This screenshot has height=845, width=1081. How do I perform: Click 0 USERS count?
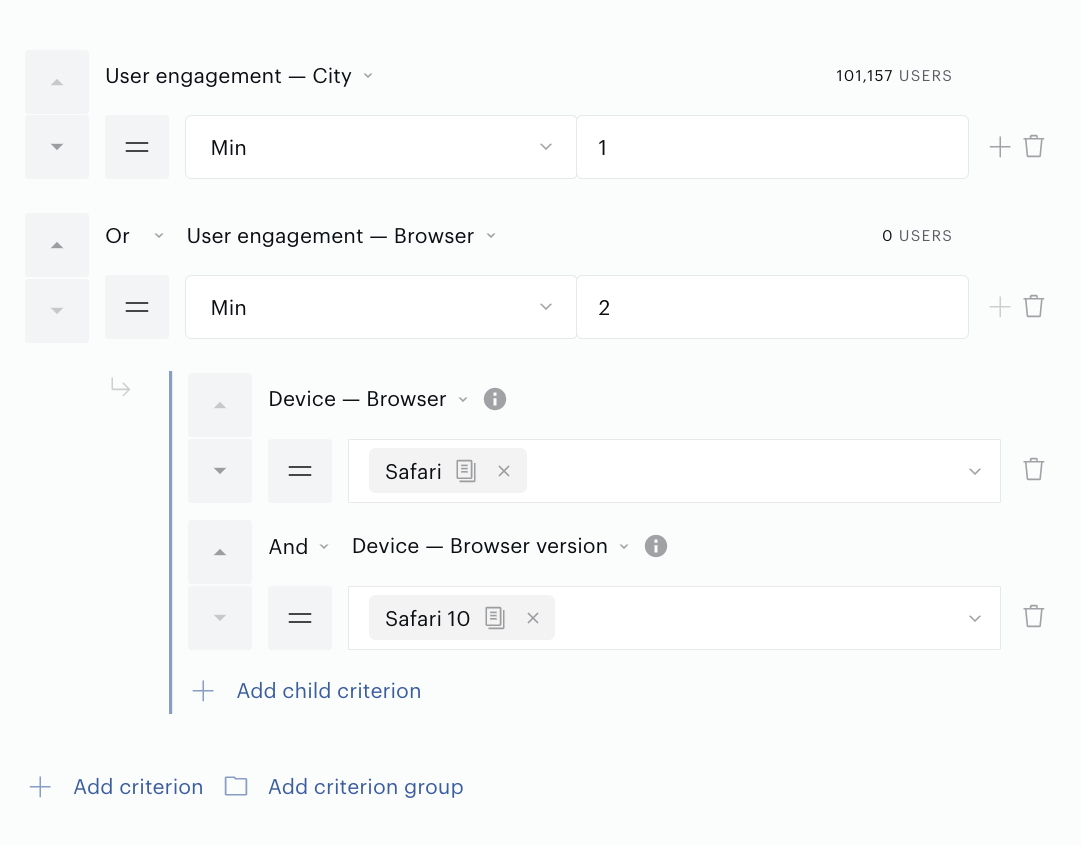(x=916, y=236)
